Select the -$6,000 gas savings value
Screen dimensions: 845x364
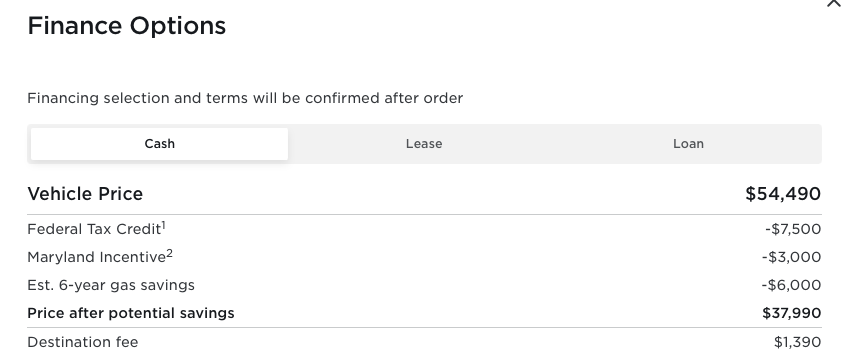click(792, 285)
